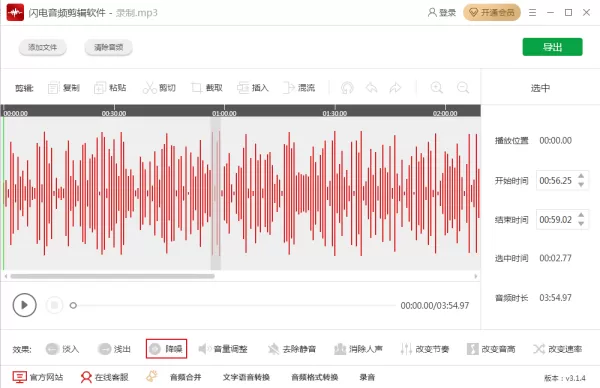600x388 pixels.
Task: Increase the 开始时间 start time
Action: (581, 176)
